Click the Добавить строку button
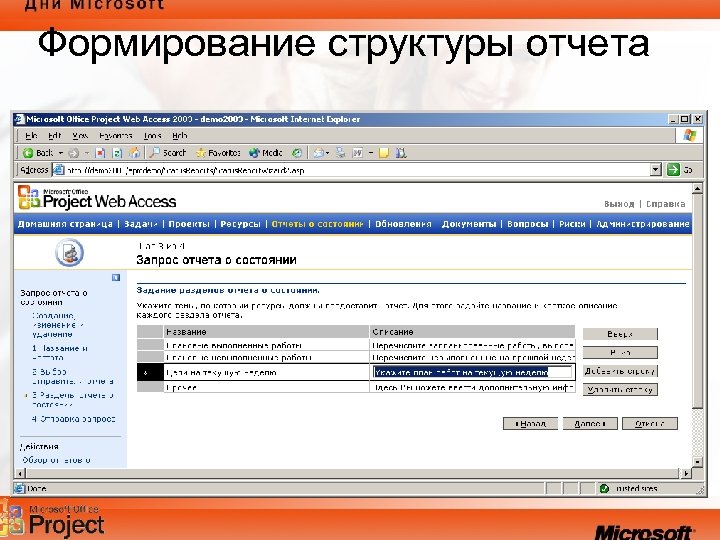 pos(620,371)
